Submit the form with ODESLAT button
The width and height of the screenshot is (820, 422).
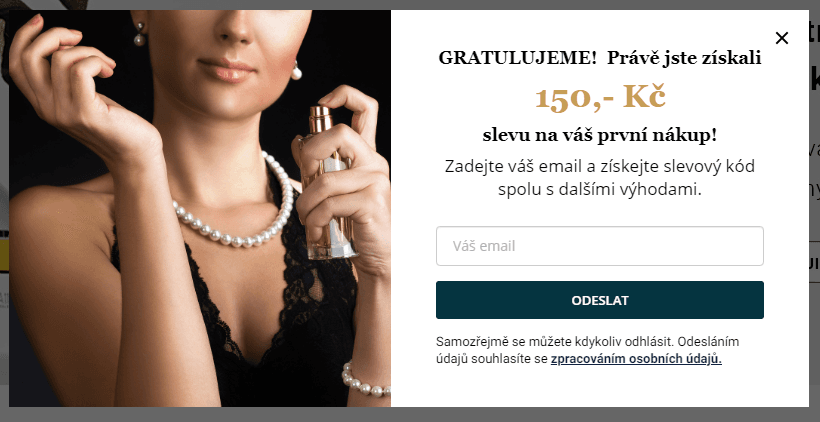pos(600,300)
